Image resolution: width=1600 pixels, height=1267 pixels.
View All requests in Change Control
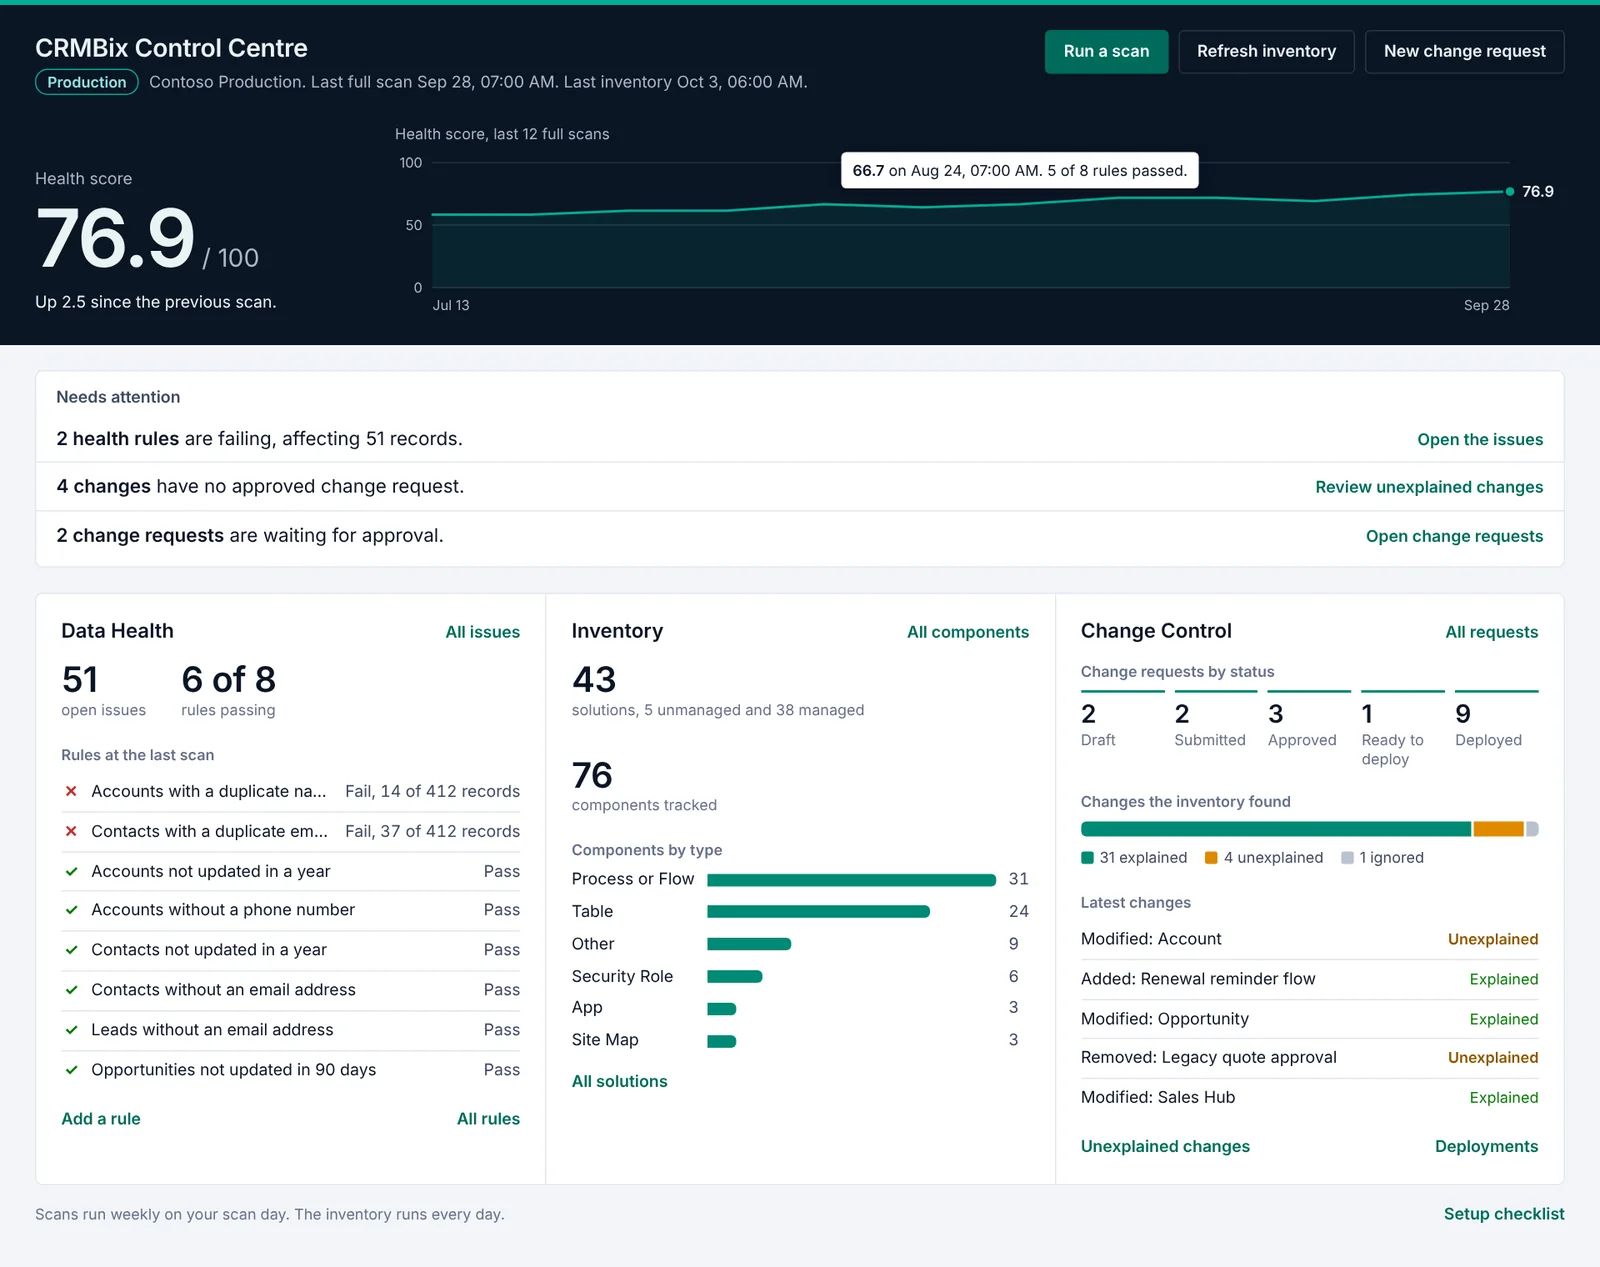click(x=1492, y=632)
